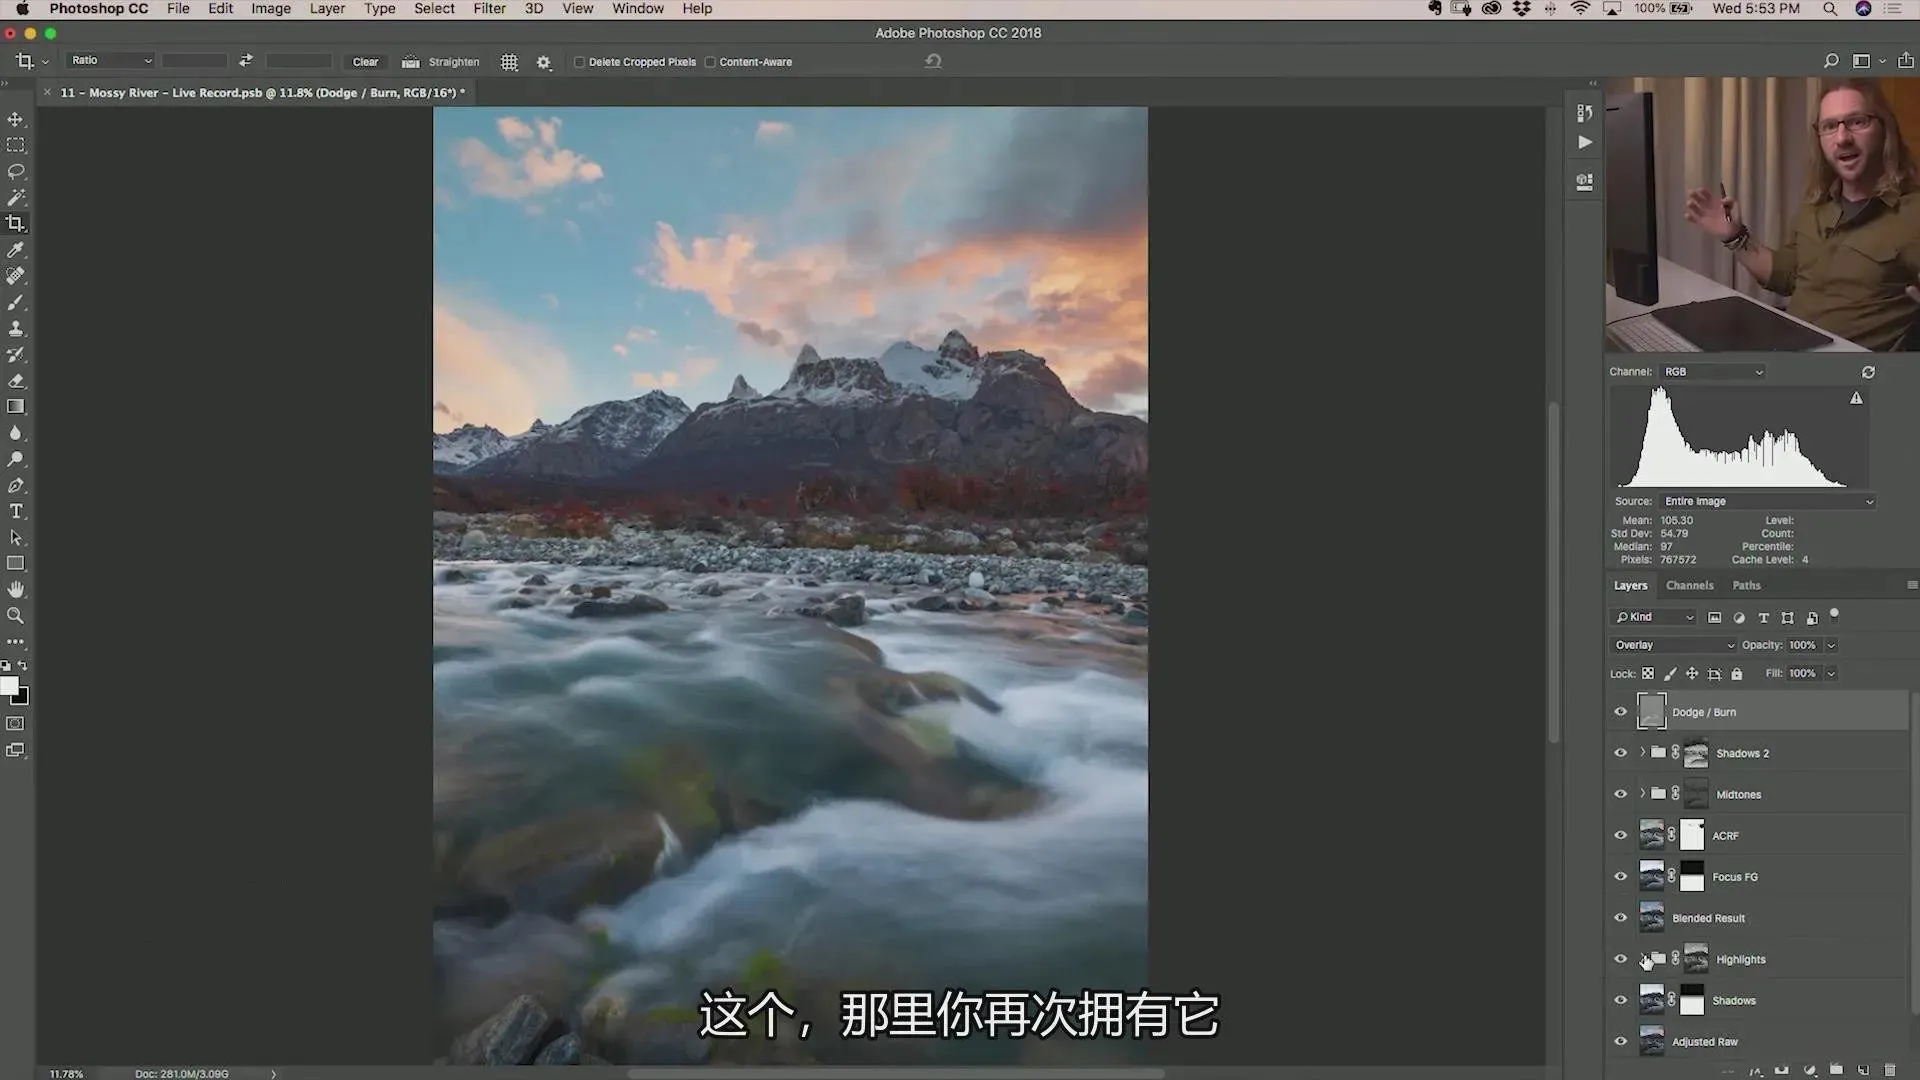Click the Clear button in options bar
The image size is (1920, 1080).
pyautogui.click(x=365, y=62)
